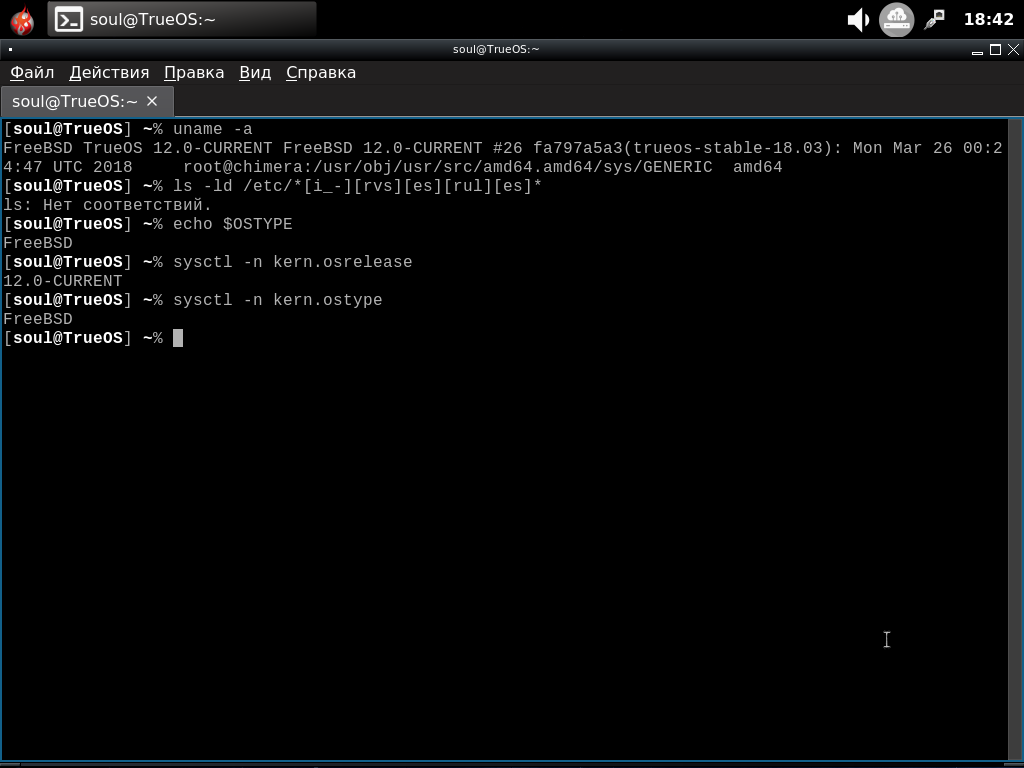Viewport: 1024px width, 768px height.
Task: Click the '12.0-CURRENT' output line
Action: [63, 281]
